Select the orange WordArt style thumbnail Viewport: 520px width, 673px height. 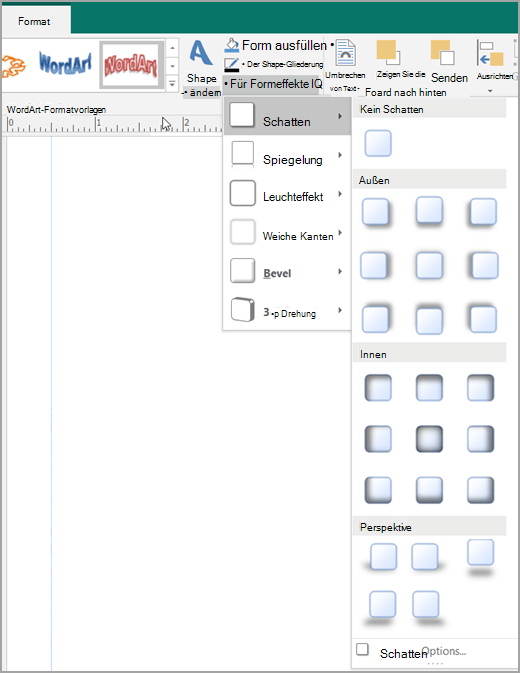tap(13, 67)
